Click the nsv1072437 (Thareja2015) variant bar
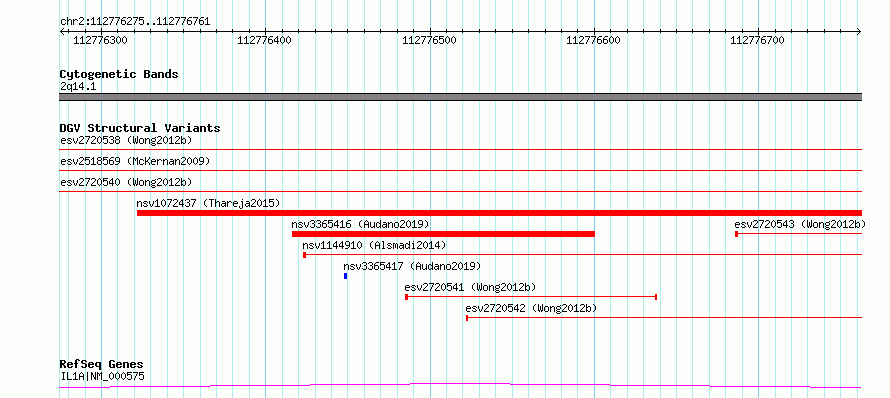 [499, 213]
